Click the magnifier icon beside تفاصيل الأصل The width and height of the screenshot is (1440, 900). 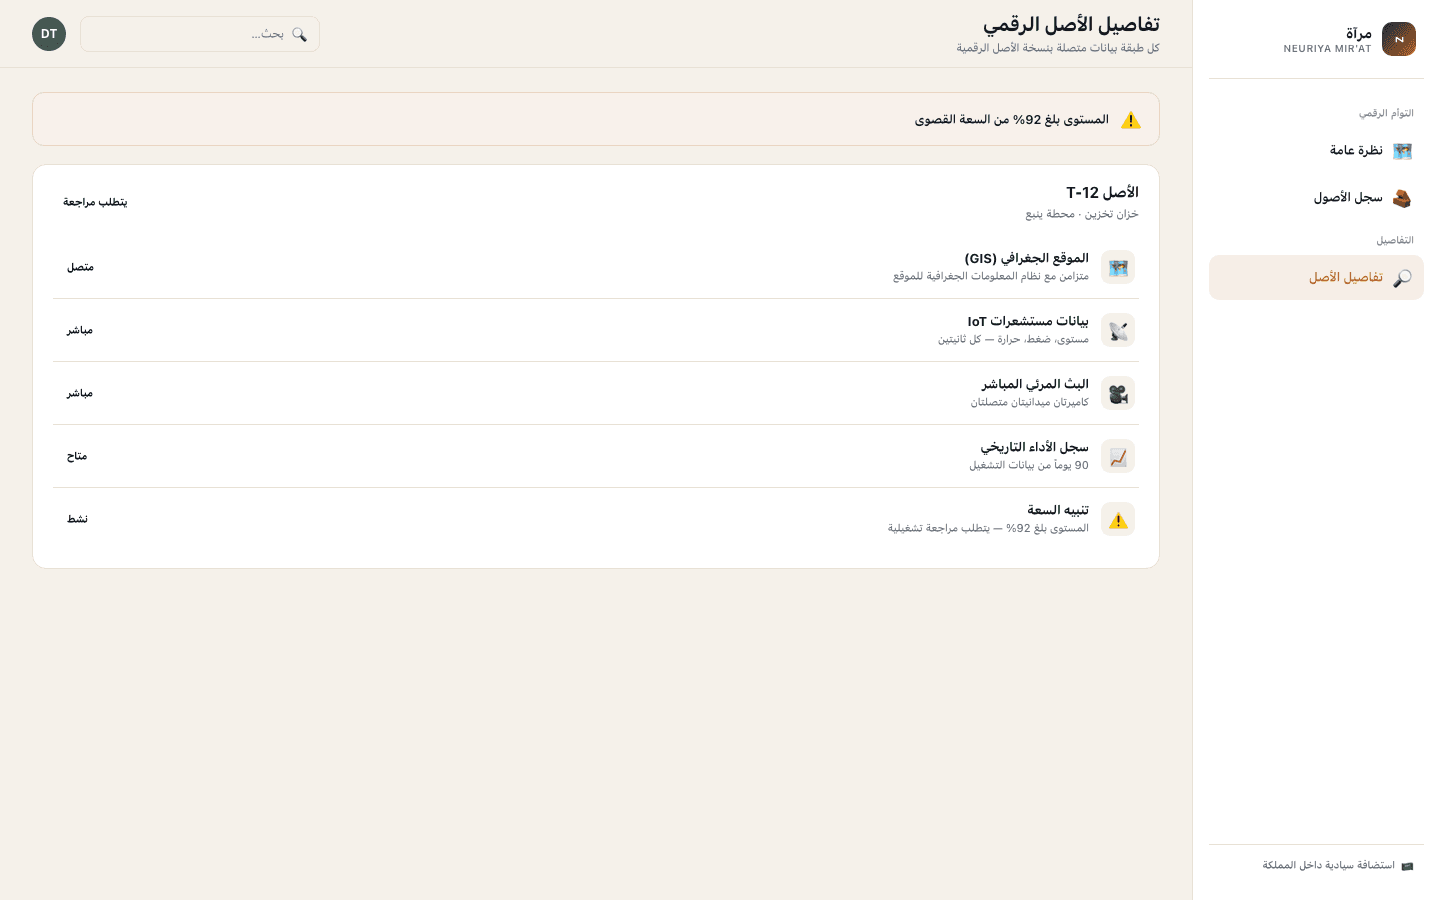coord(1402,277)
